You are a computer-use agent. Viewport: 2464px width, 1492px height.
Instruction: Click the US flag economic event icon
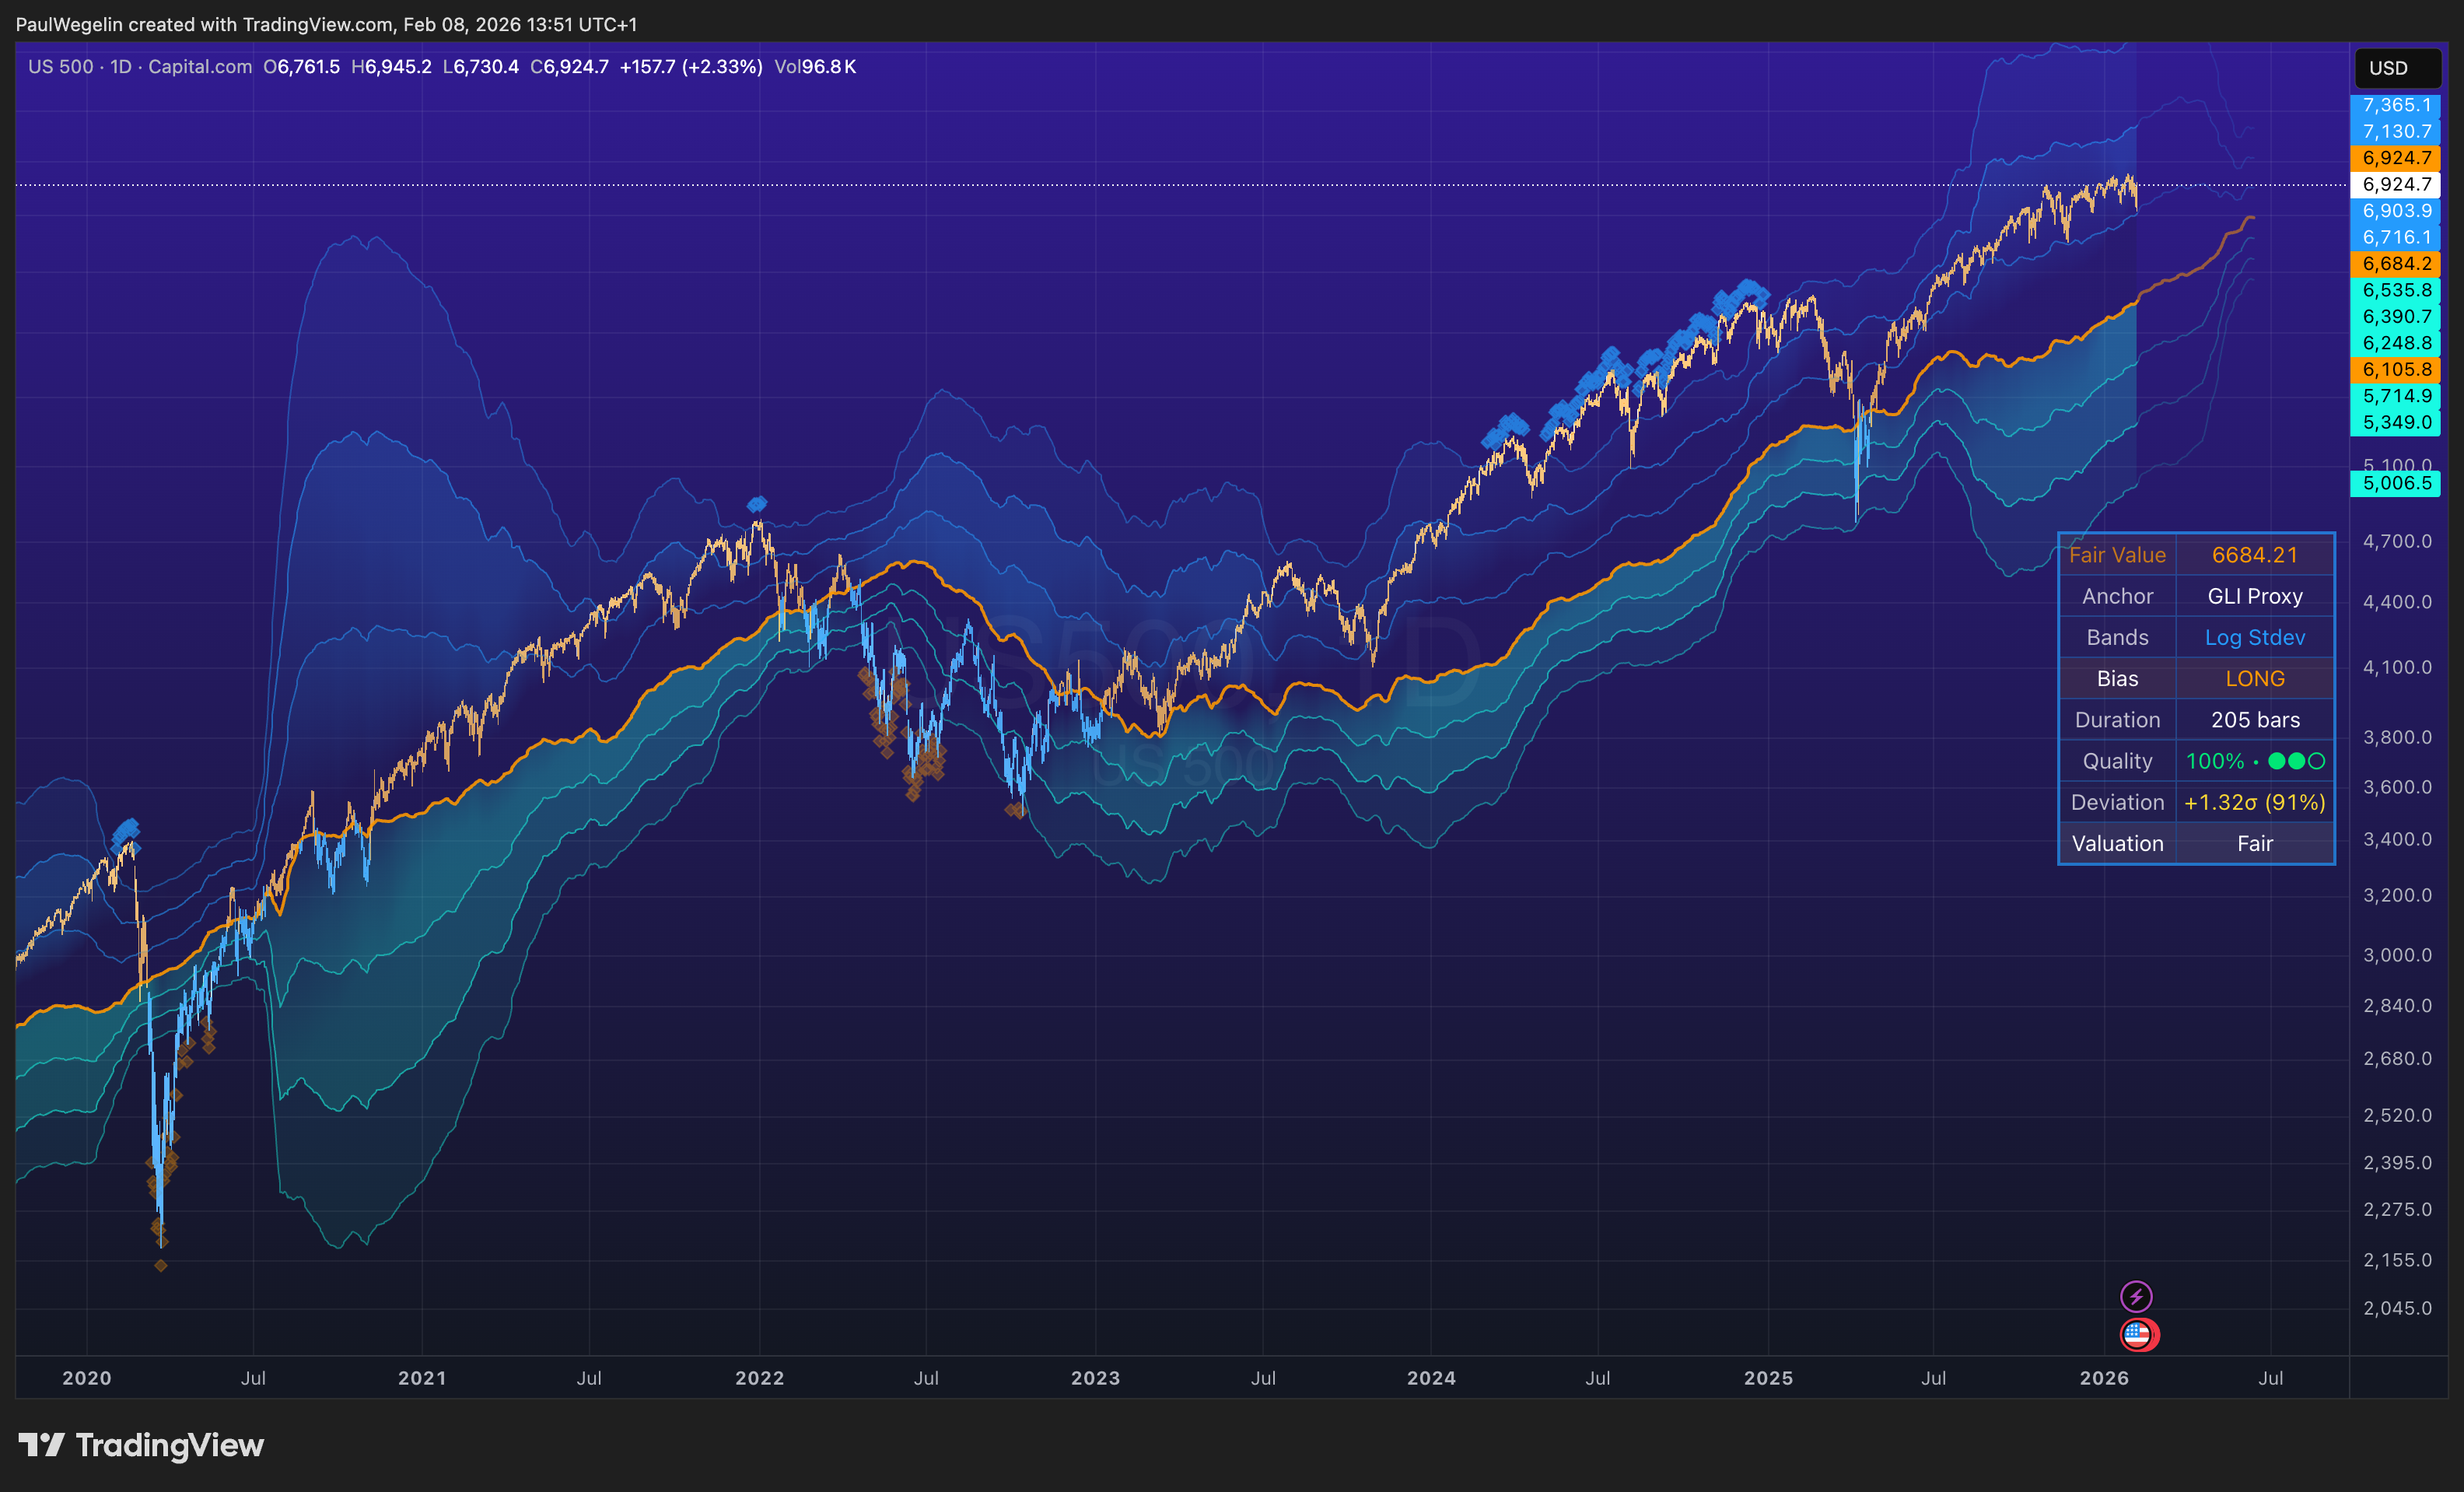[x=2138, y=1334]
